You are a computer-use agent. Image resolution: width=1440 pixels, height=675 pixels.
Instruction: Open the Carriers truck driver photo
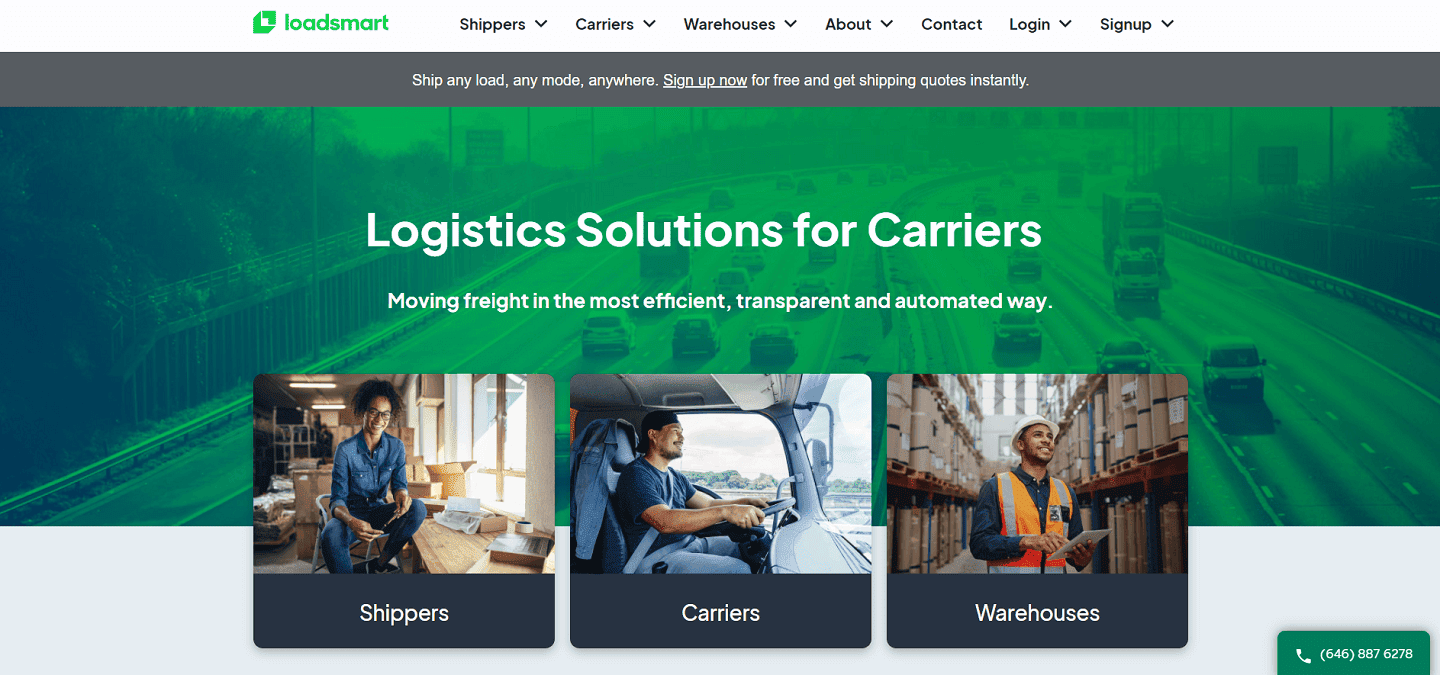pyautogui.click(x=721, y=474)
